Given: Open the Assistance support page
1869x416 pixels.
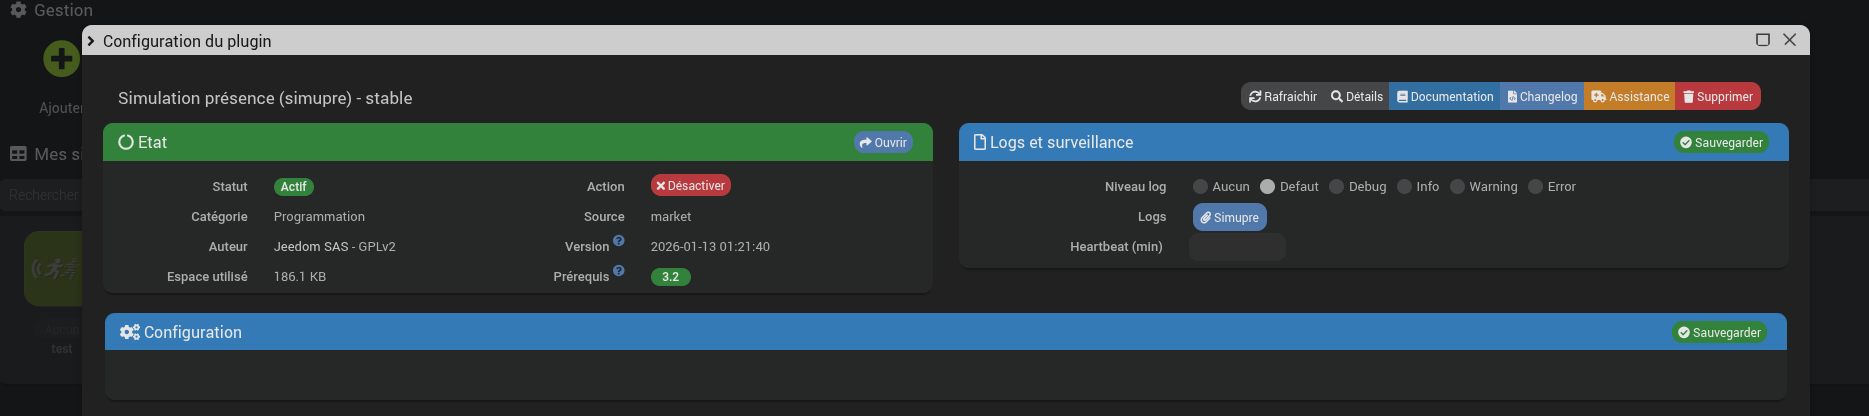Looking at the screenshot, I should click(x=1630, y=97).
